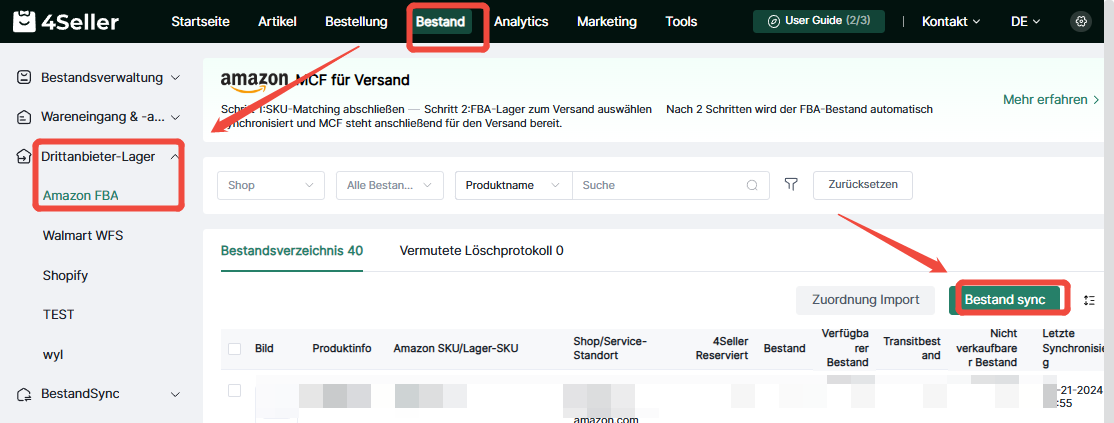1114x423 pixels.
Task: Open the Shop filter dropdown
Action: click(271, 185)
